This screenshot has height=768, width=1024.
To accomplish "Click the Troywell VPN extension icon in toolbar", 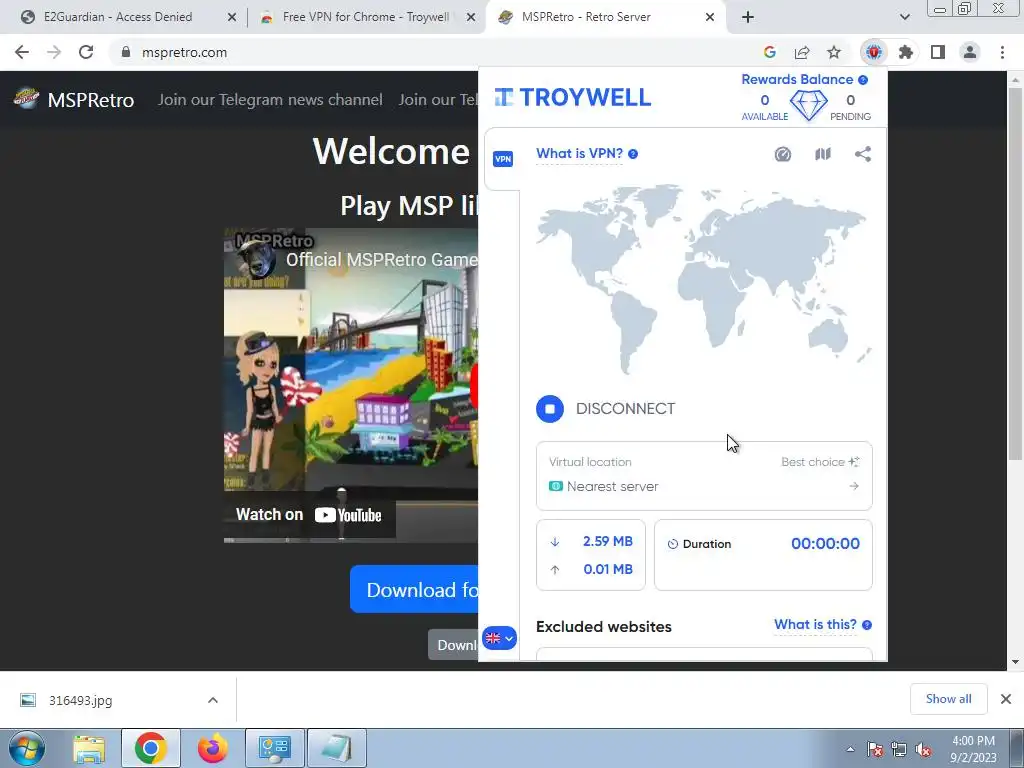I will pos(874,52).
